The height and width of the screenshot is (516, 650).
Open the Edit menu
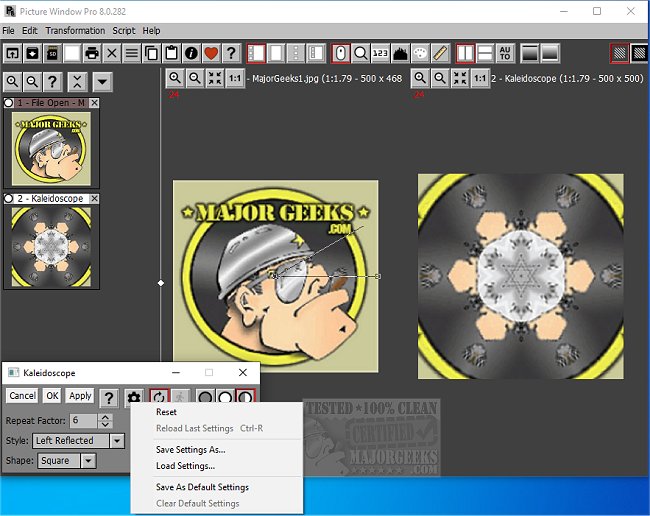pyautogui.click(x=30, y=31)
